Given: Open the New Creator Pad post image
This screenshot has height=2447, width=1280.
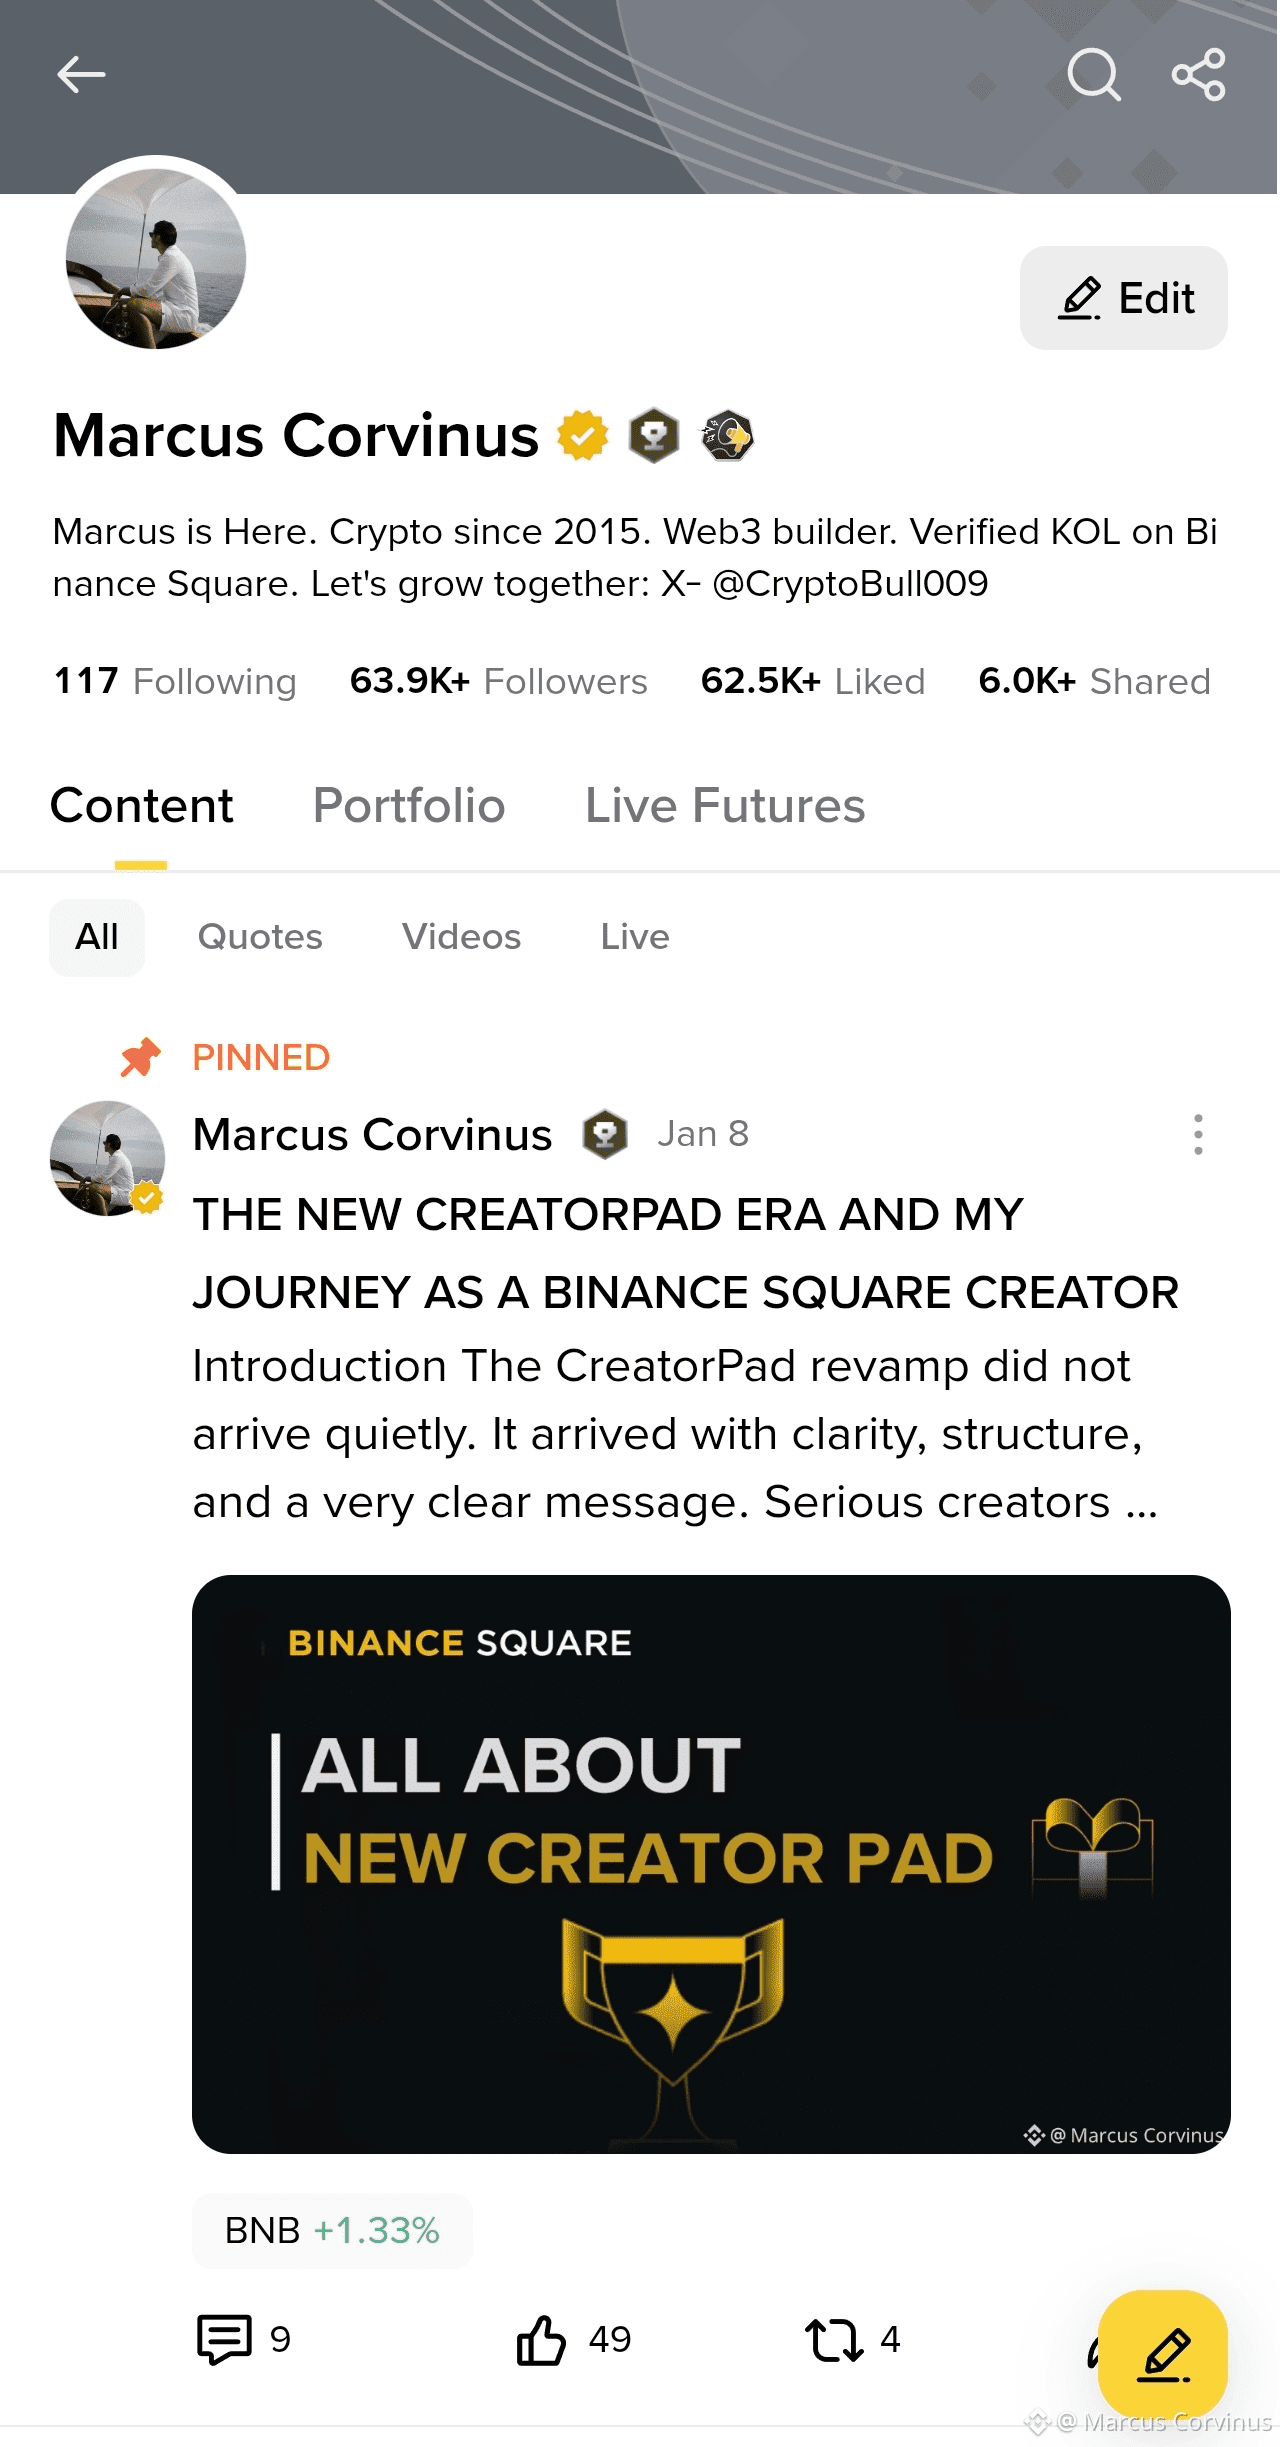Looking at the screenshot, I should pyautogui.click(x=711, y=1864).
